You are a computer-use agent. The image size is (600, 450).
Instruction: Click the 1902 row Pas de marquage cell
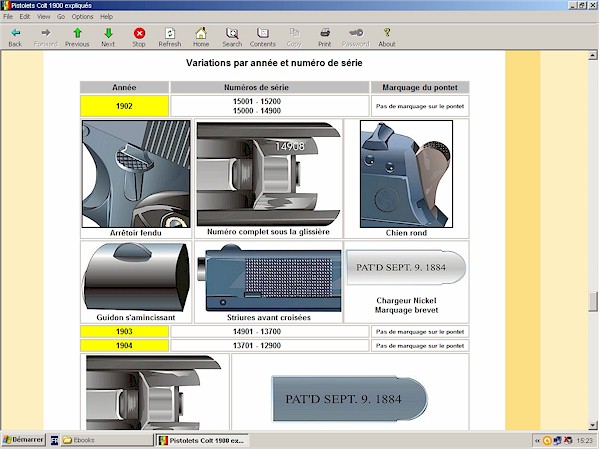click(420, 106)
